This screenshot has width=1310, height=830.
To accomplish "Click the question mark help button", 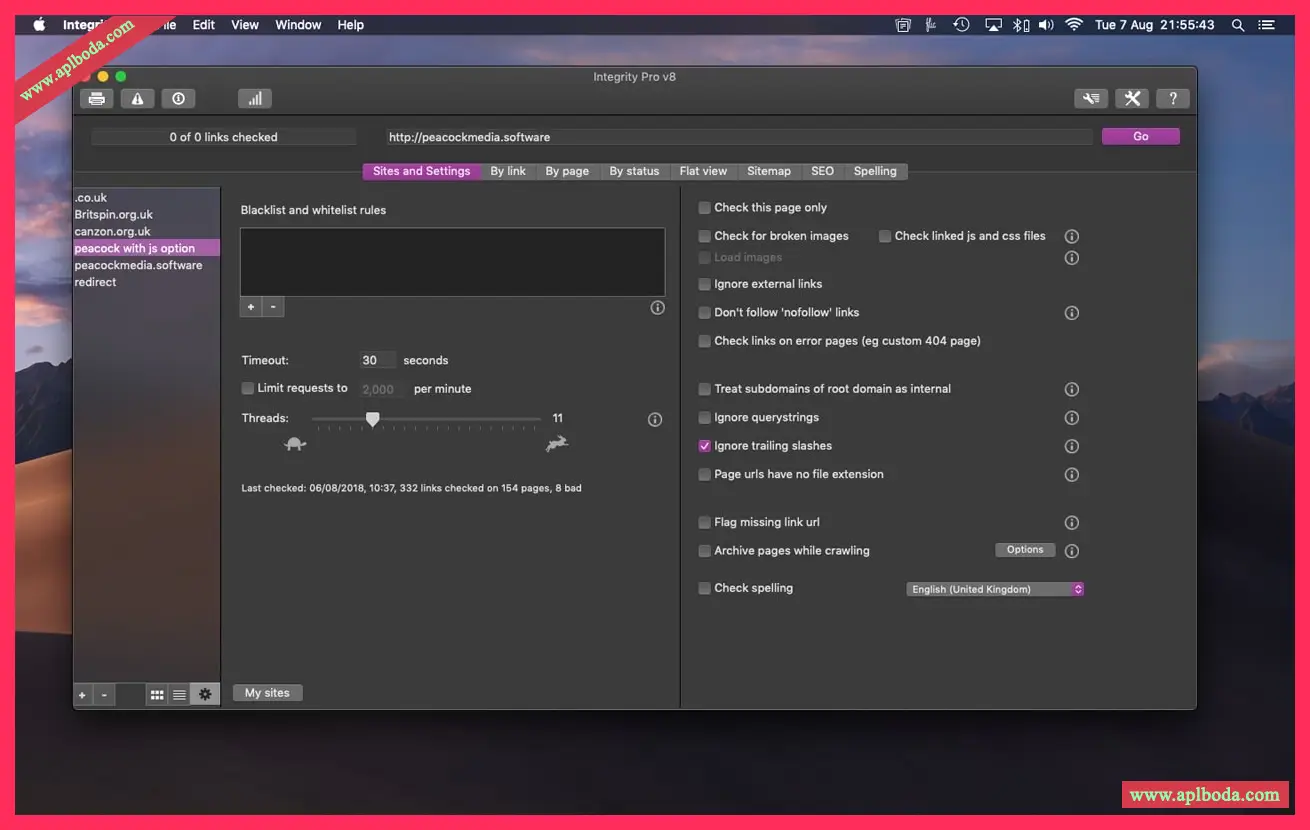I will 1173,98.
